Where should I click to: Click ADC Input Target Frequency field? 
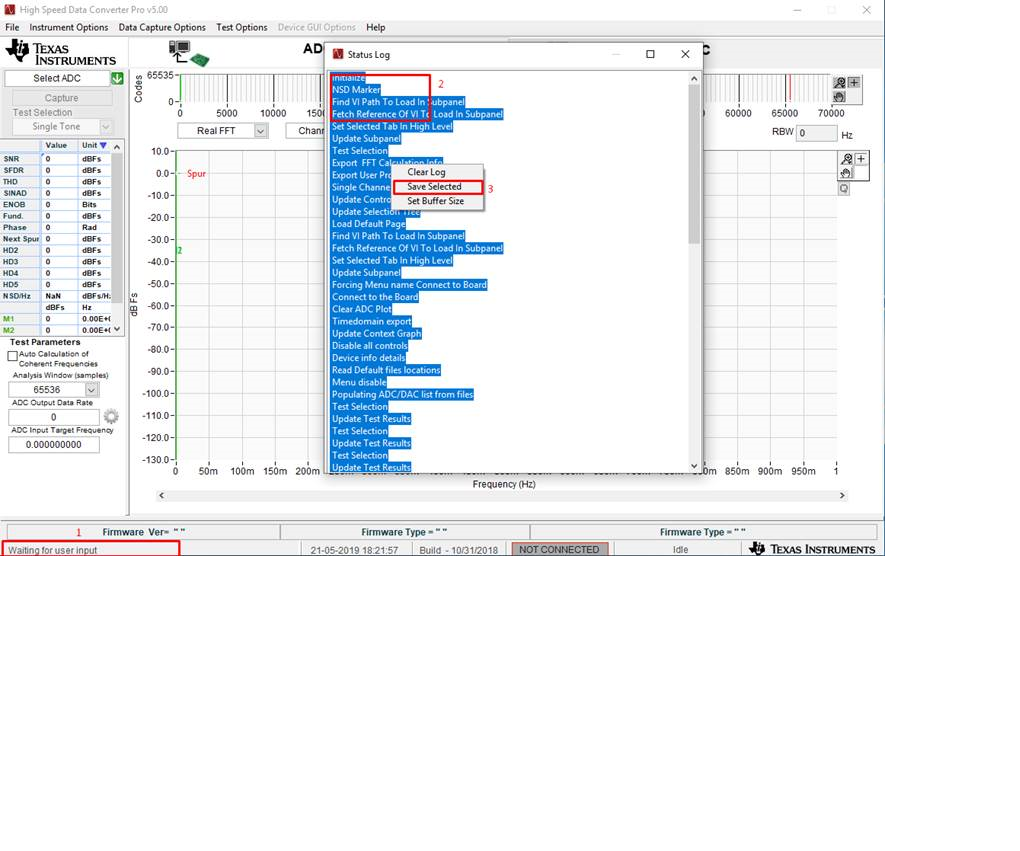pyautogui.click(x=54, y=445)
